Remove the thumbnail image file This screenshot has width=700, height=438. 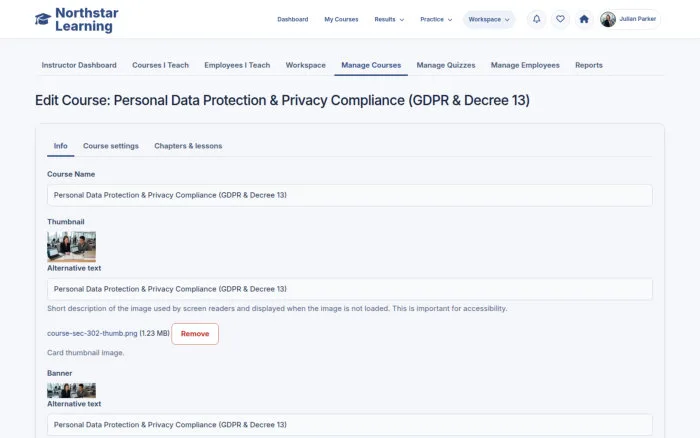coord(195,334)
